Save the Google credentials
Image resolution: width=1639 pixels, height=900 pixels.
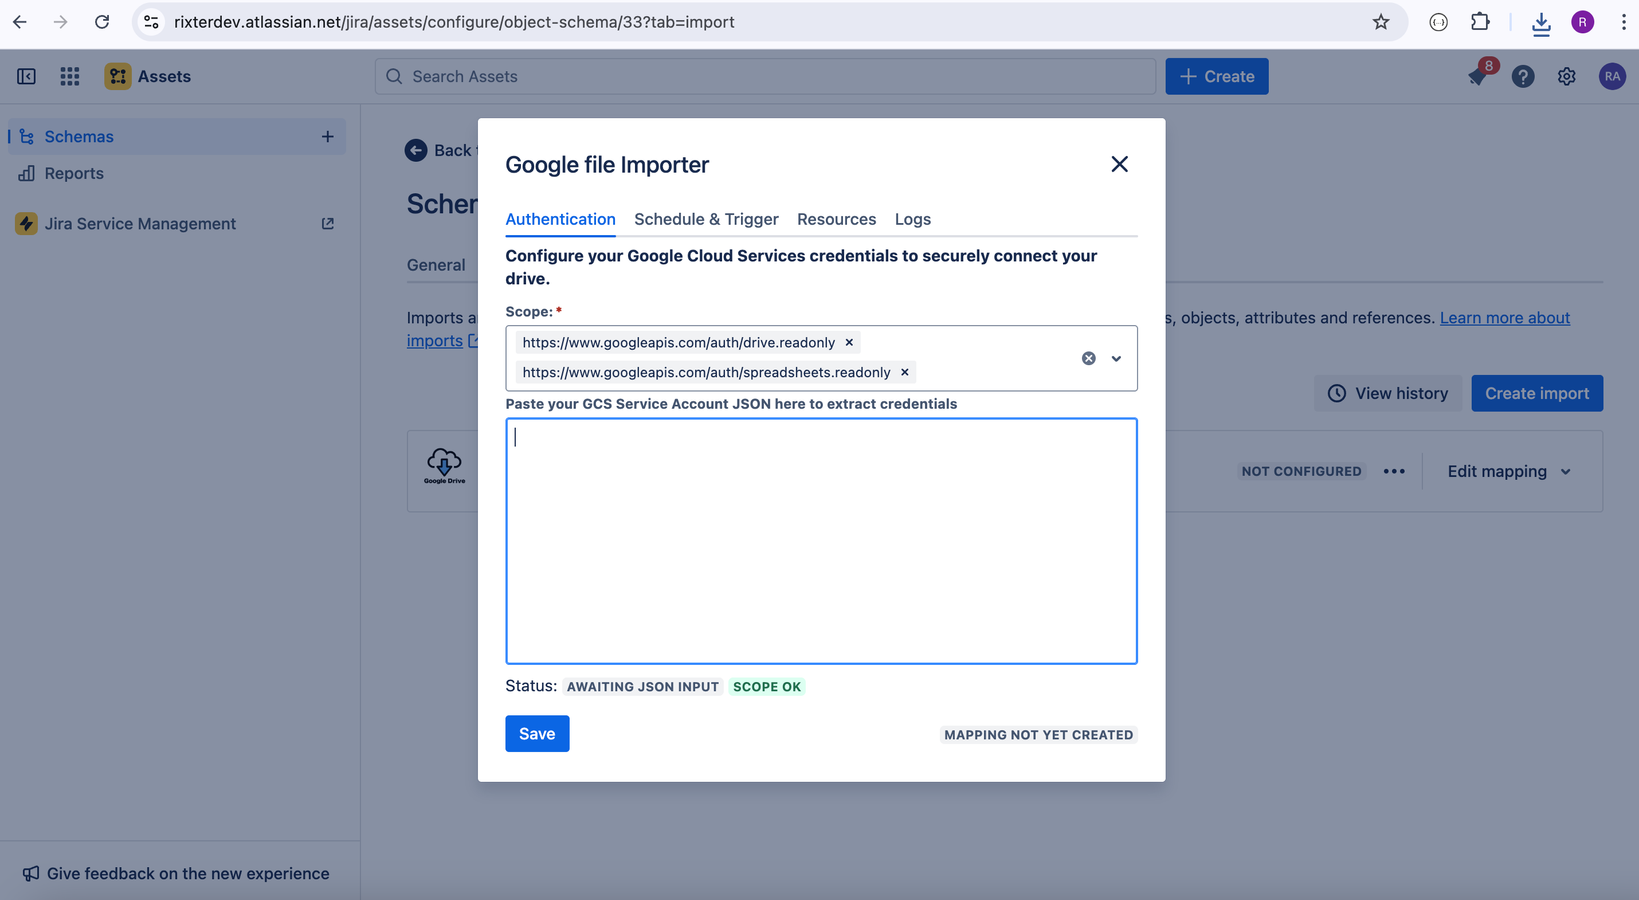point(537,734)
